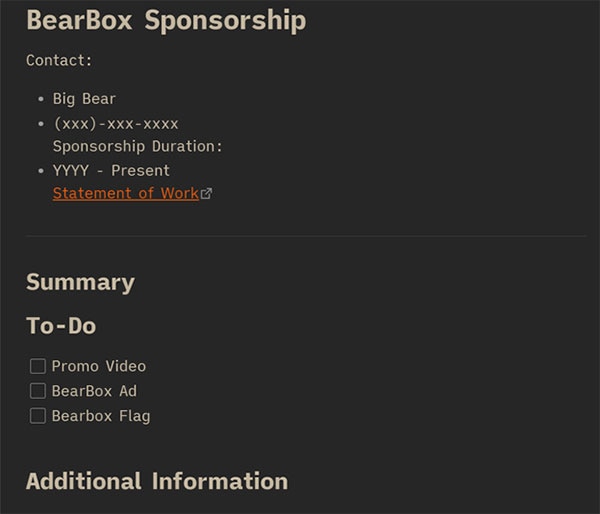
Task: Click the Additional Information heading
Action: (156, 481)
